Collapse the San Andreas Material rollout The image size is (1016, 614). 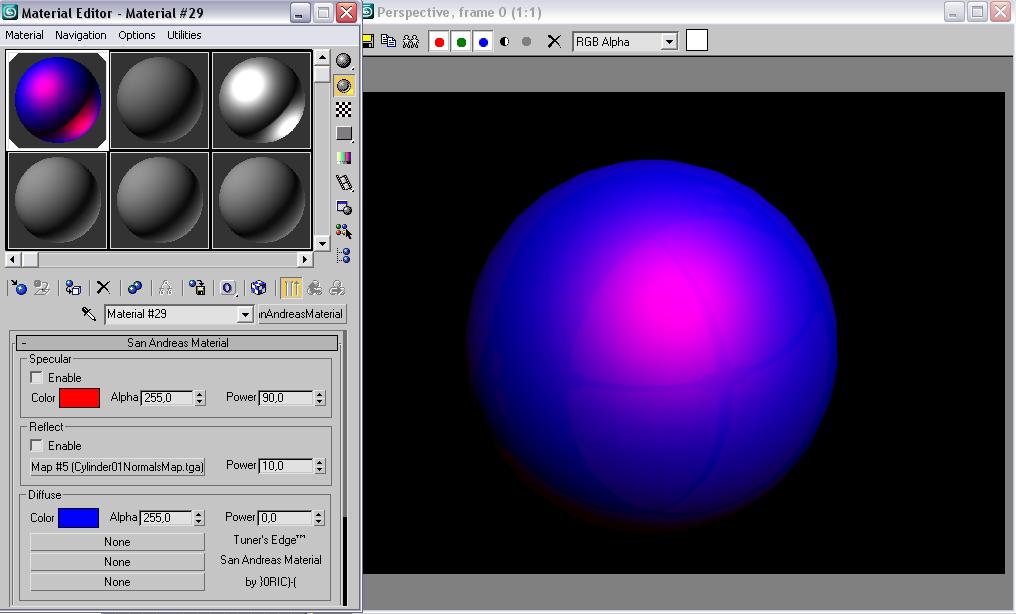pyautogui.click(x=177, y=343)
